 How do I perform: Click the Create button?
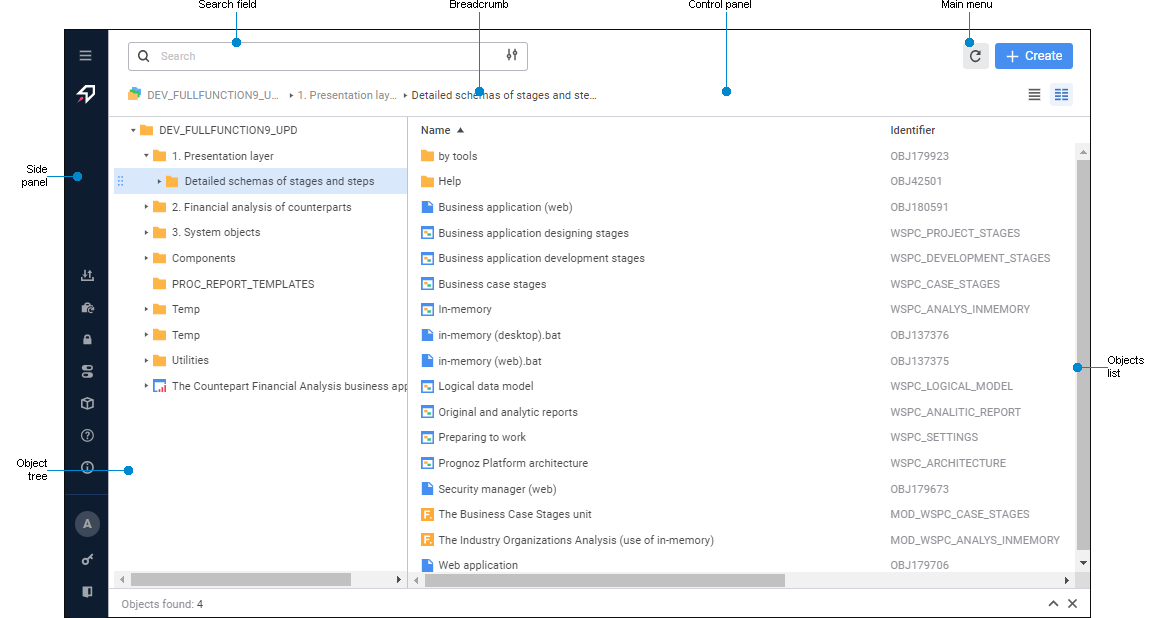(x=1033, y=56)
